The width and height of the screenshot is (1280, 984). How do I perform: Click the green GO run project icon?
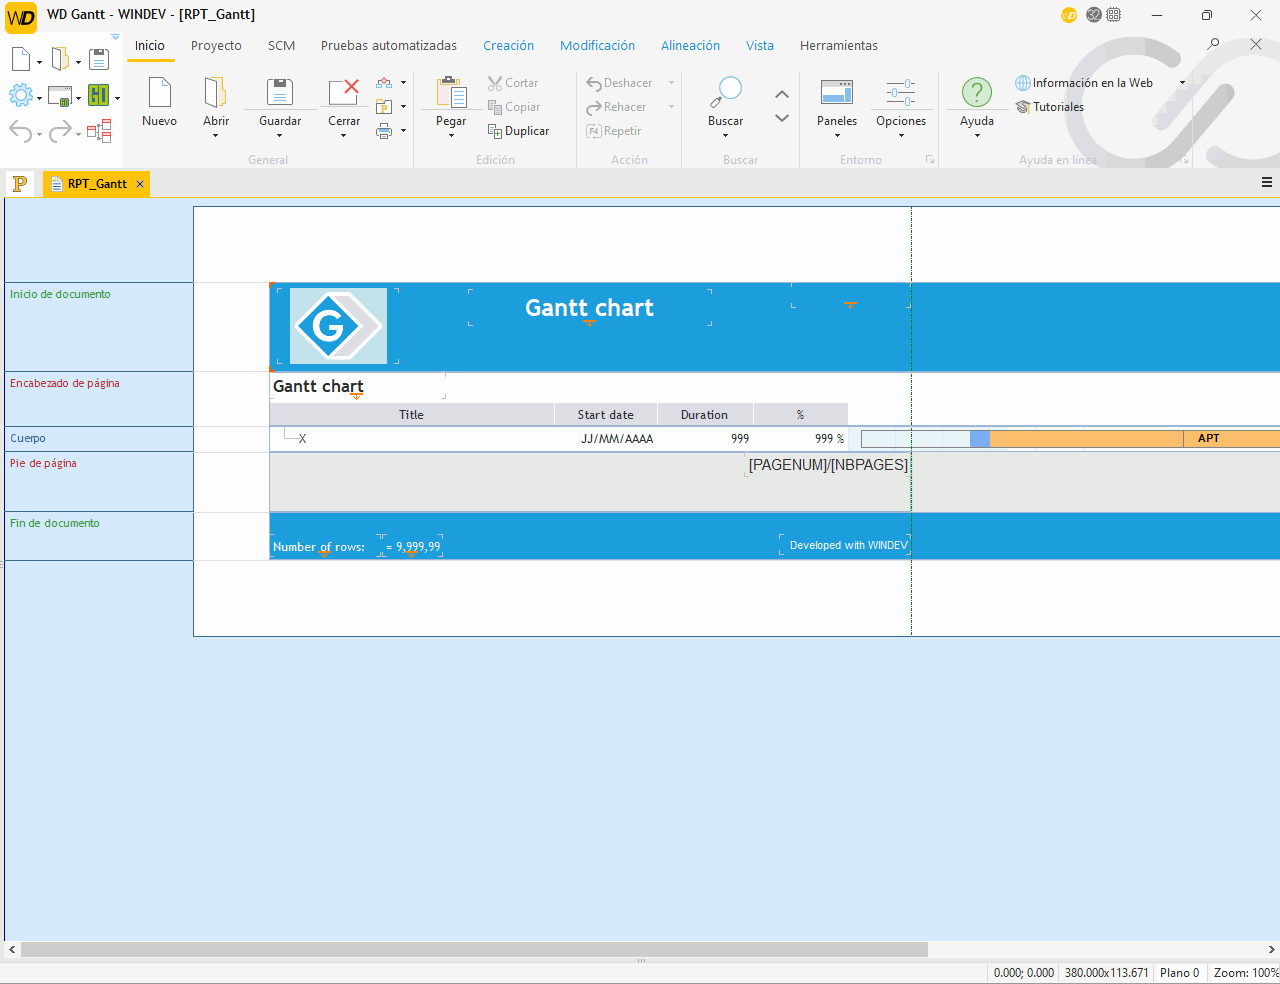click(x=98, y=96)
